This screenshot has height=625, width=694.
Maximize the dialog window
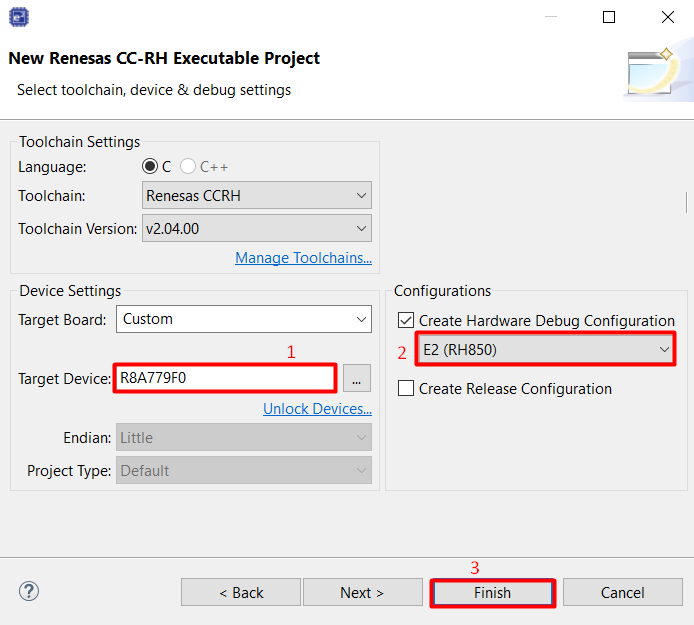point(609,17)
